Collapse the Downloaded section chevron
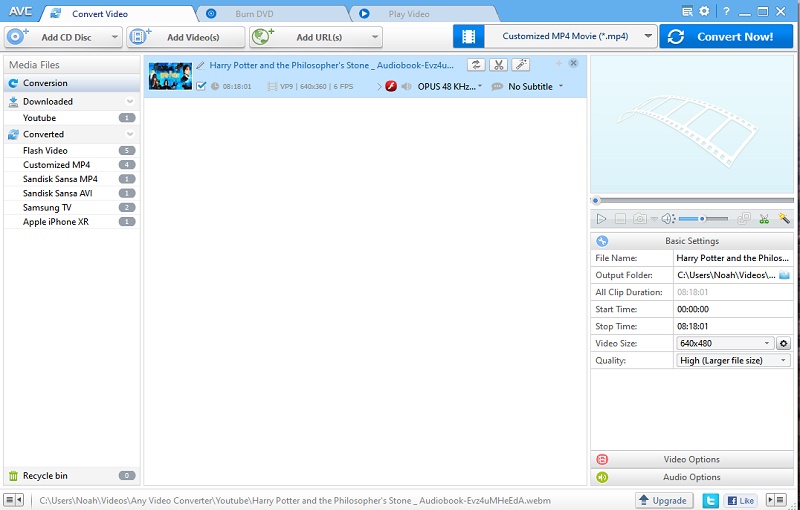The image size is (800, 510). [130, 101]
